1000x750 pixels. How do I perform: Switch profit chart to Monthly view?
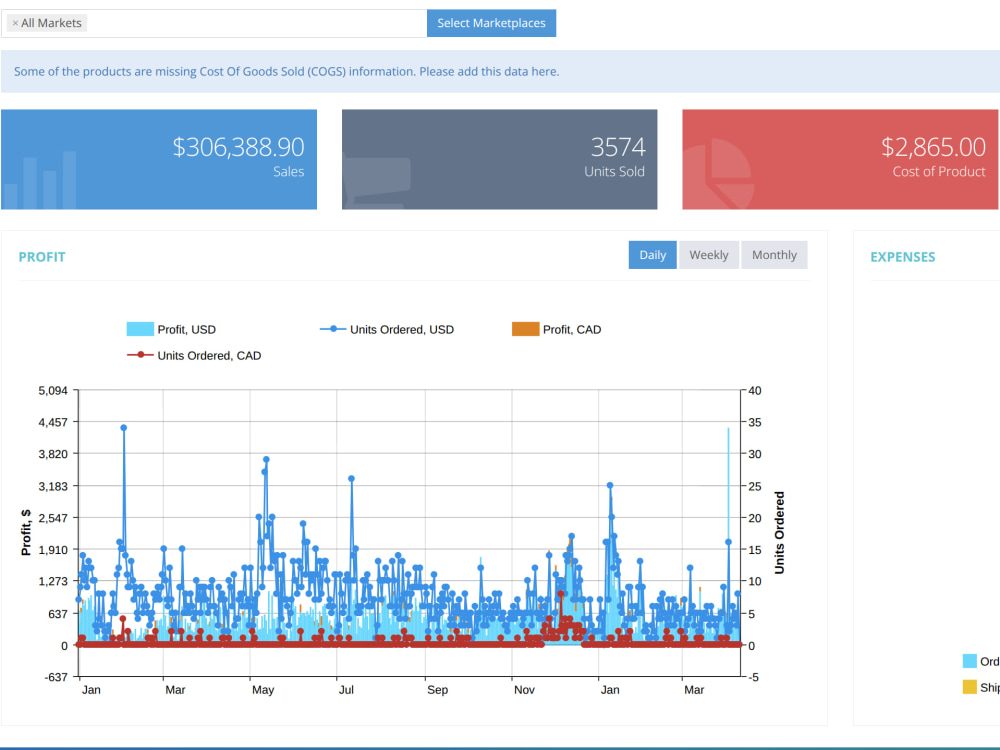point(774,255)
